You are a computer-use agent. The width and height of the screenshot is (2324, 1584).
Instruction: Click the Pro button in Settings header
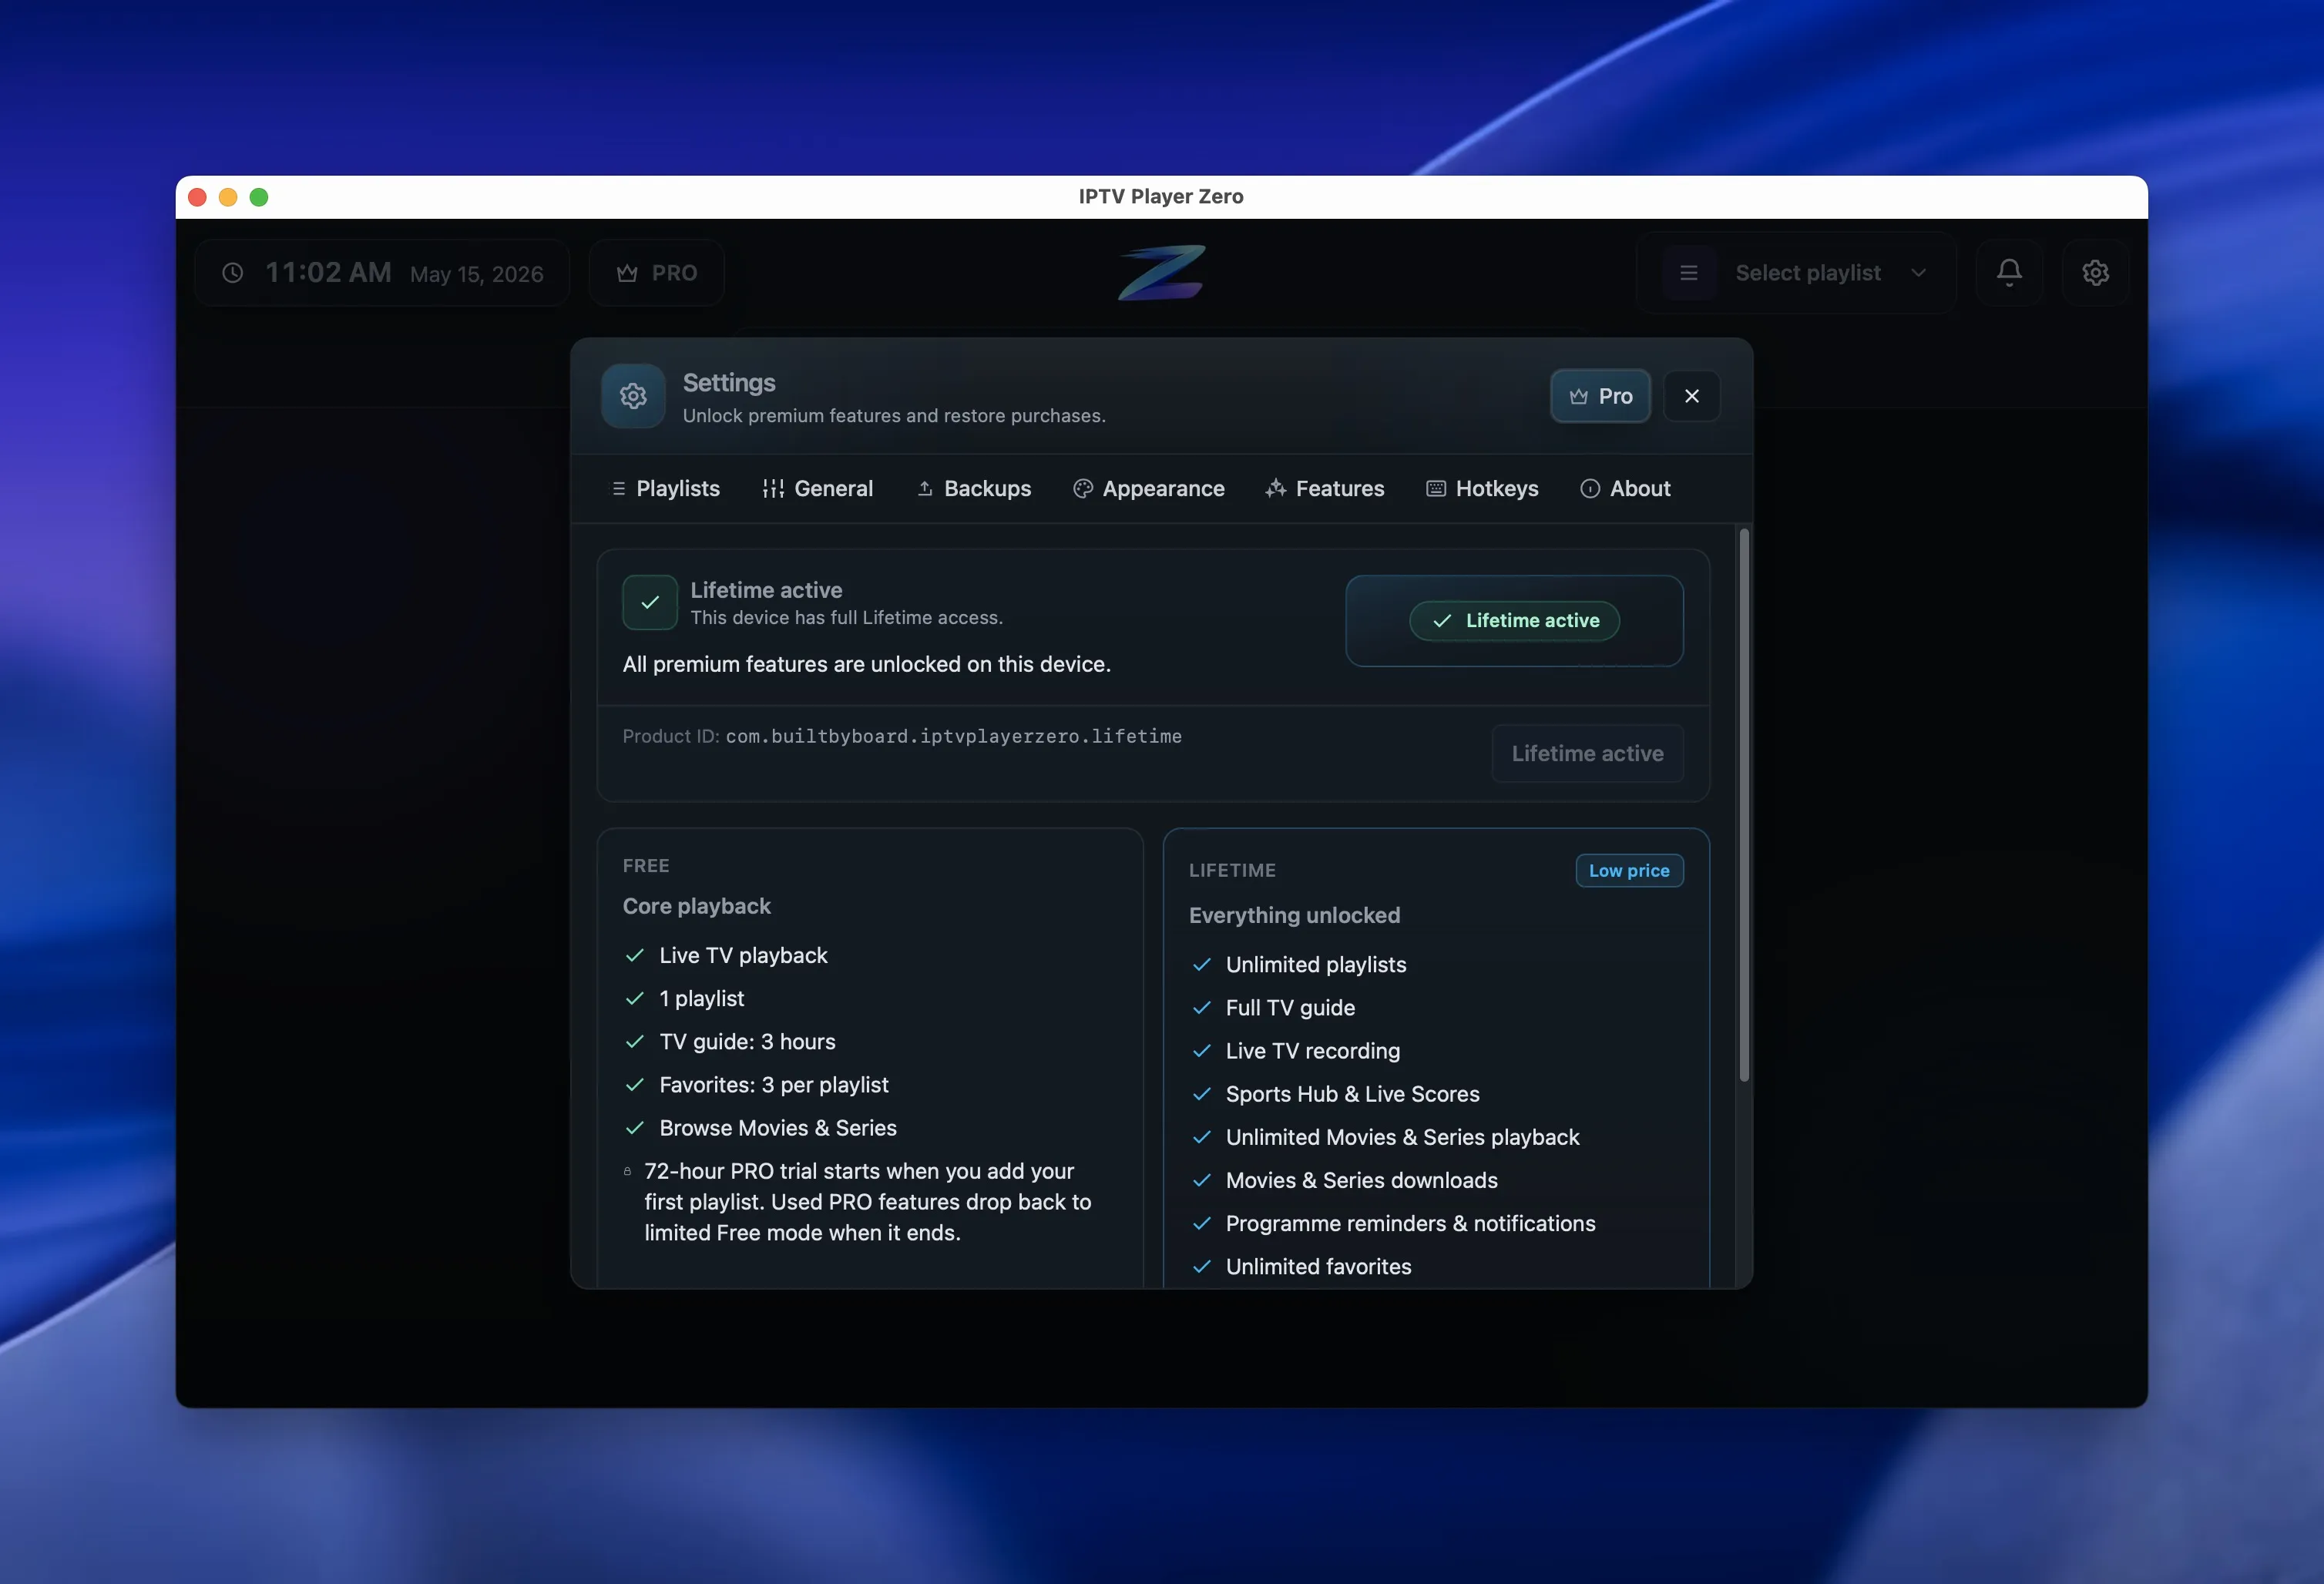pos(1600,396)
